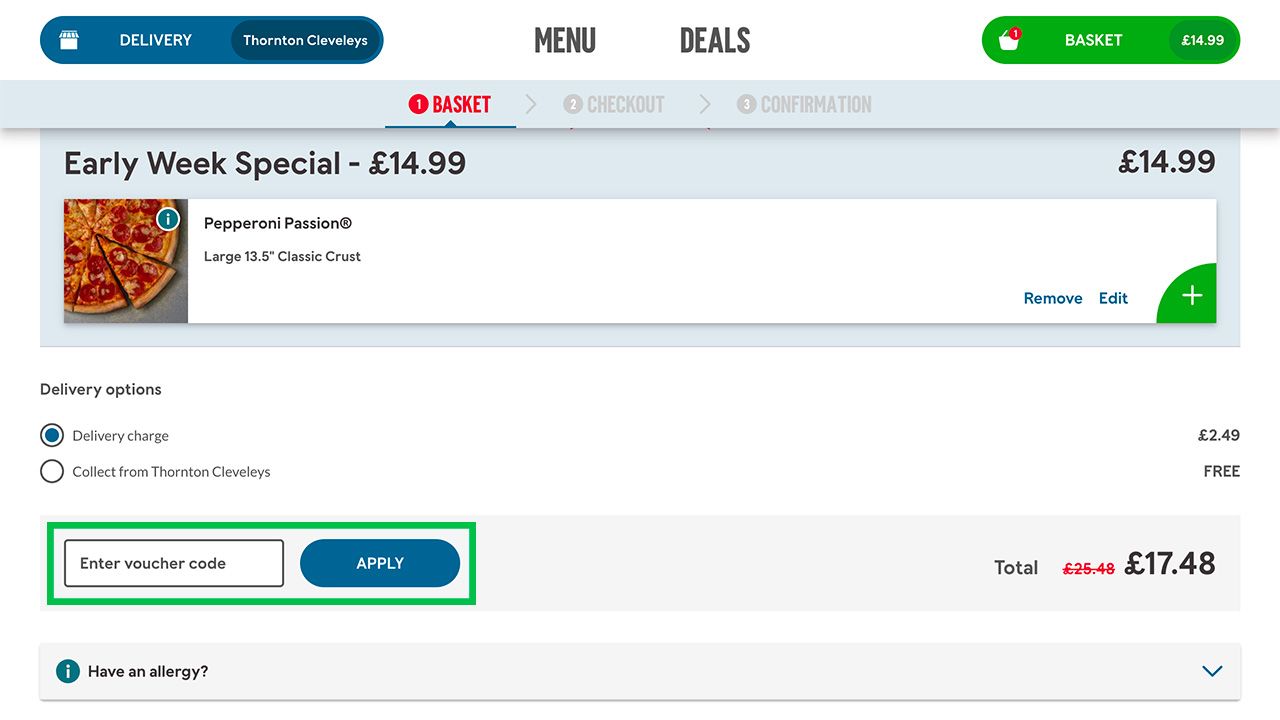
Task: Expand the Have an allergy section
Action: (x=1212, y=671)
